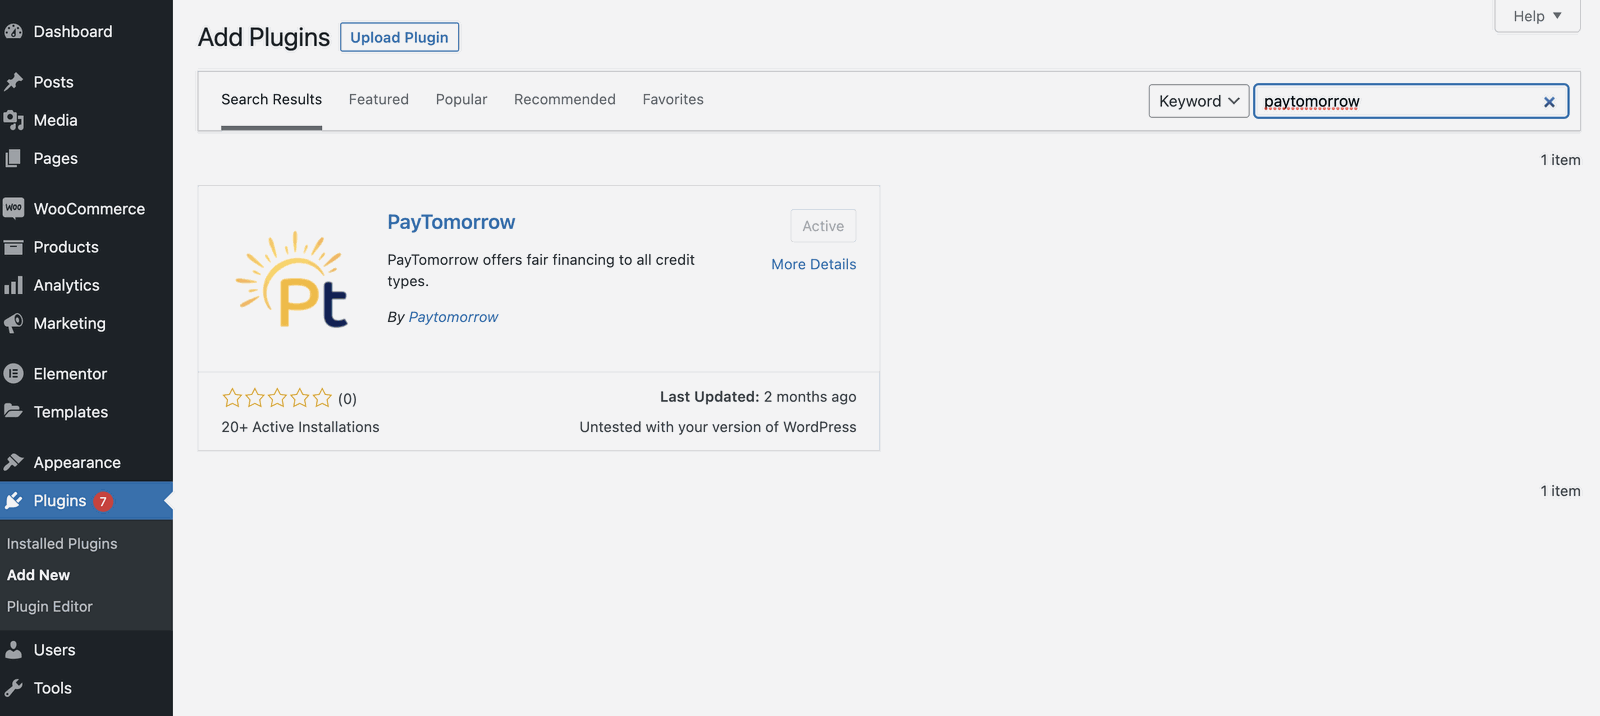Click the Tools wrench icon
1600x716 pixels.
click(x=13, y=688)
